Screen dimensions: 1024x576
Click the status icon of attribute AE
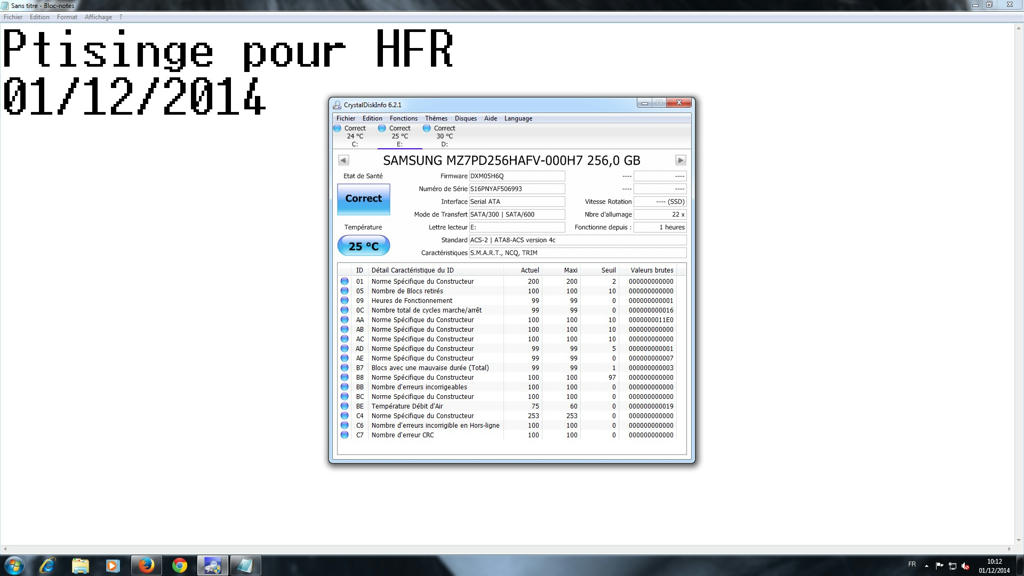tap(345, 358)
